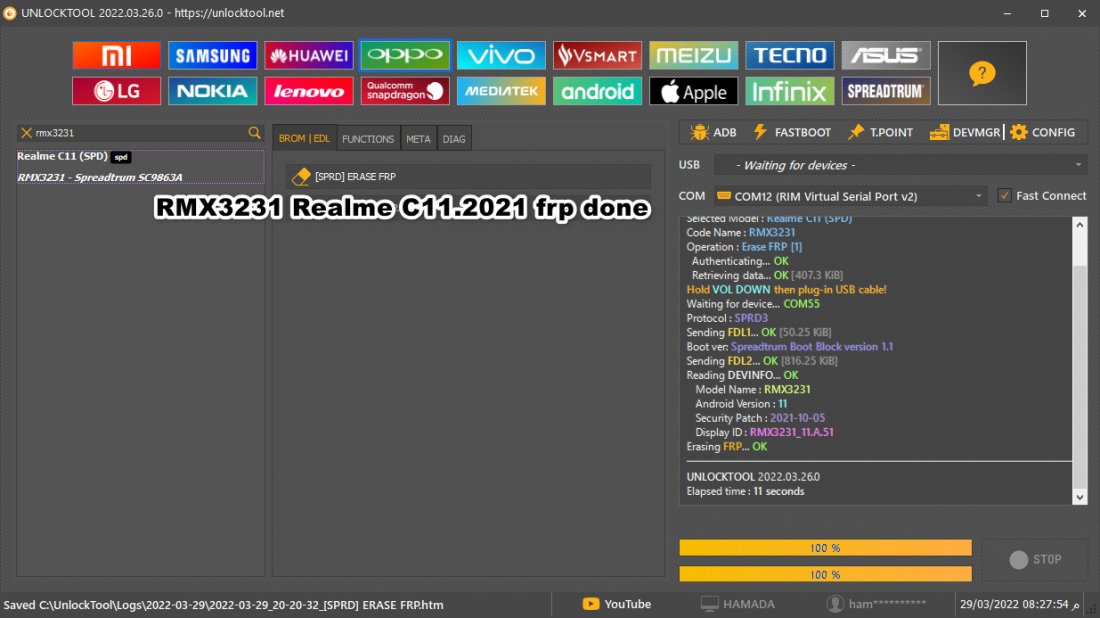Switch to the DIAG tab
This screenshot has width=1100, height=618.
[x=454, y=139]
